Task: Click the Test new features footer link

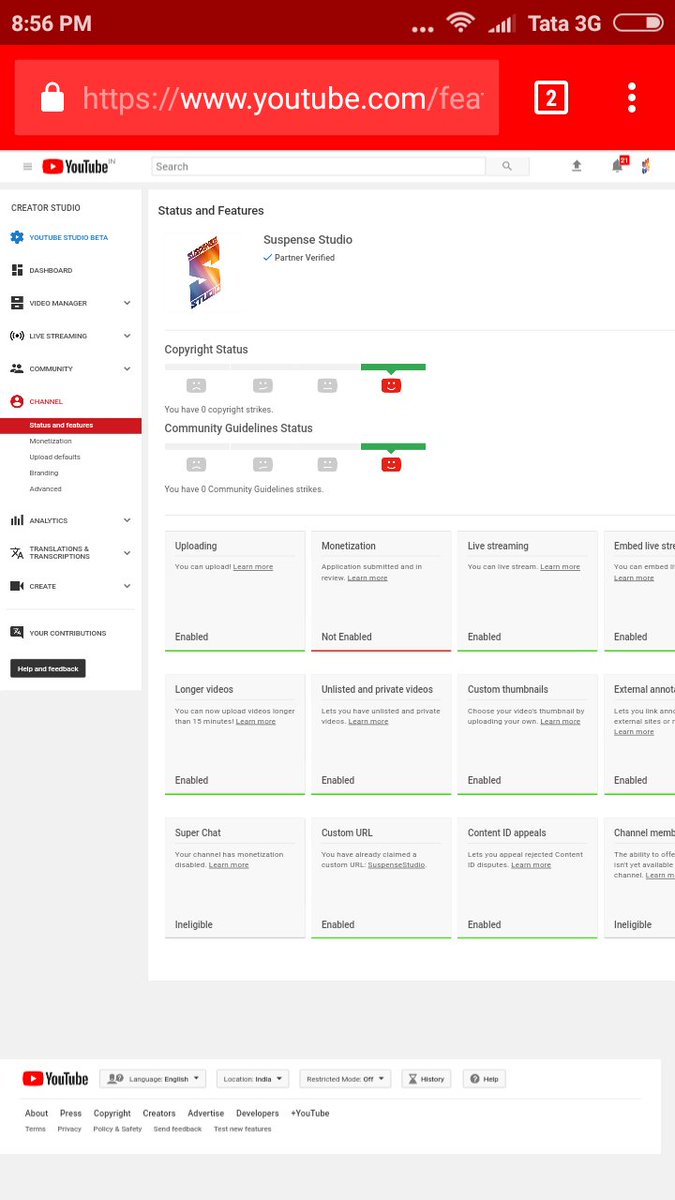Action: 242,1129
